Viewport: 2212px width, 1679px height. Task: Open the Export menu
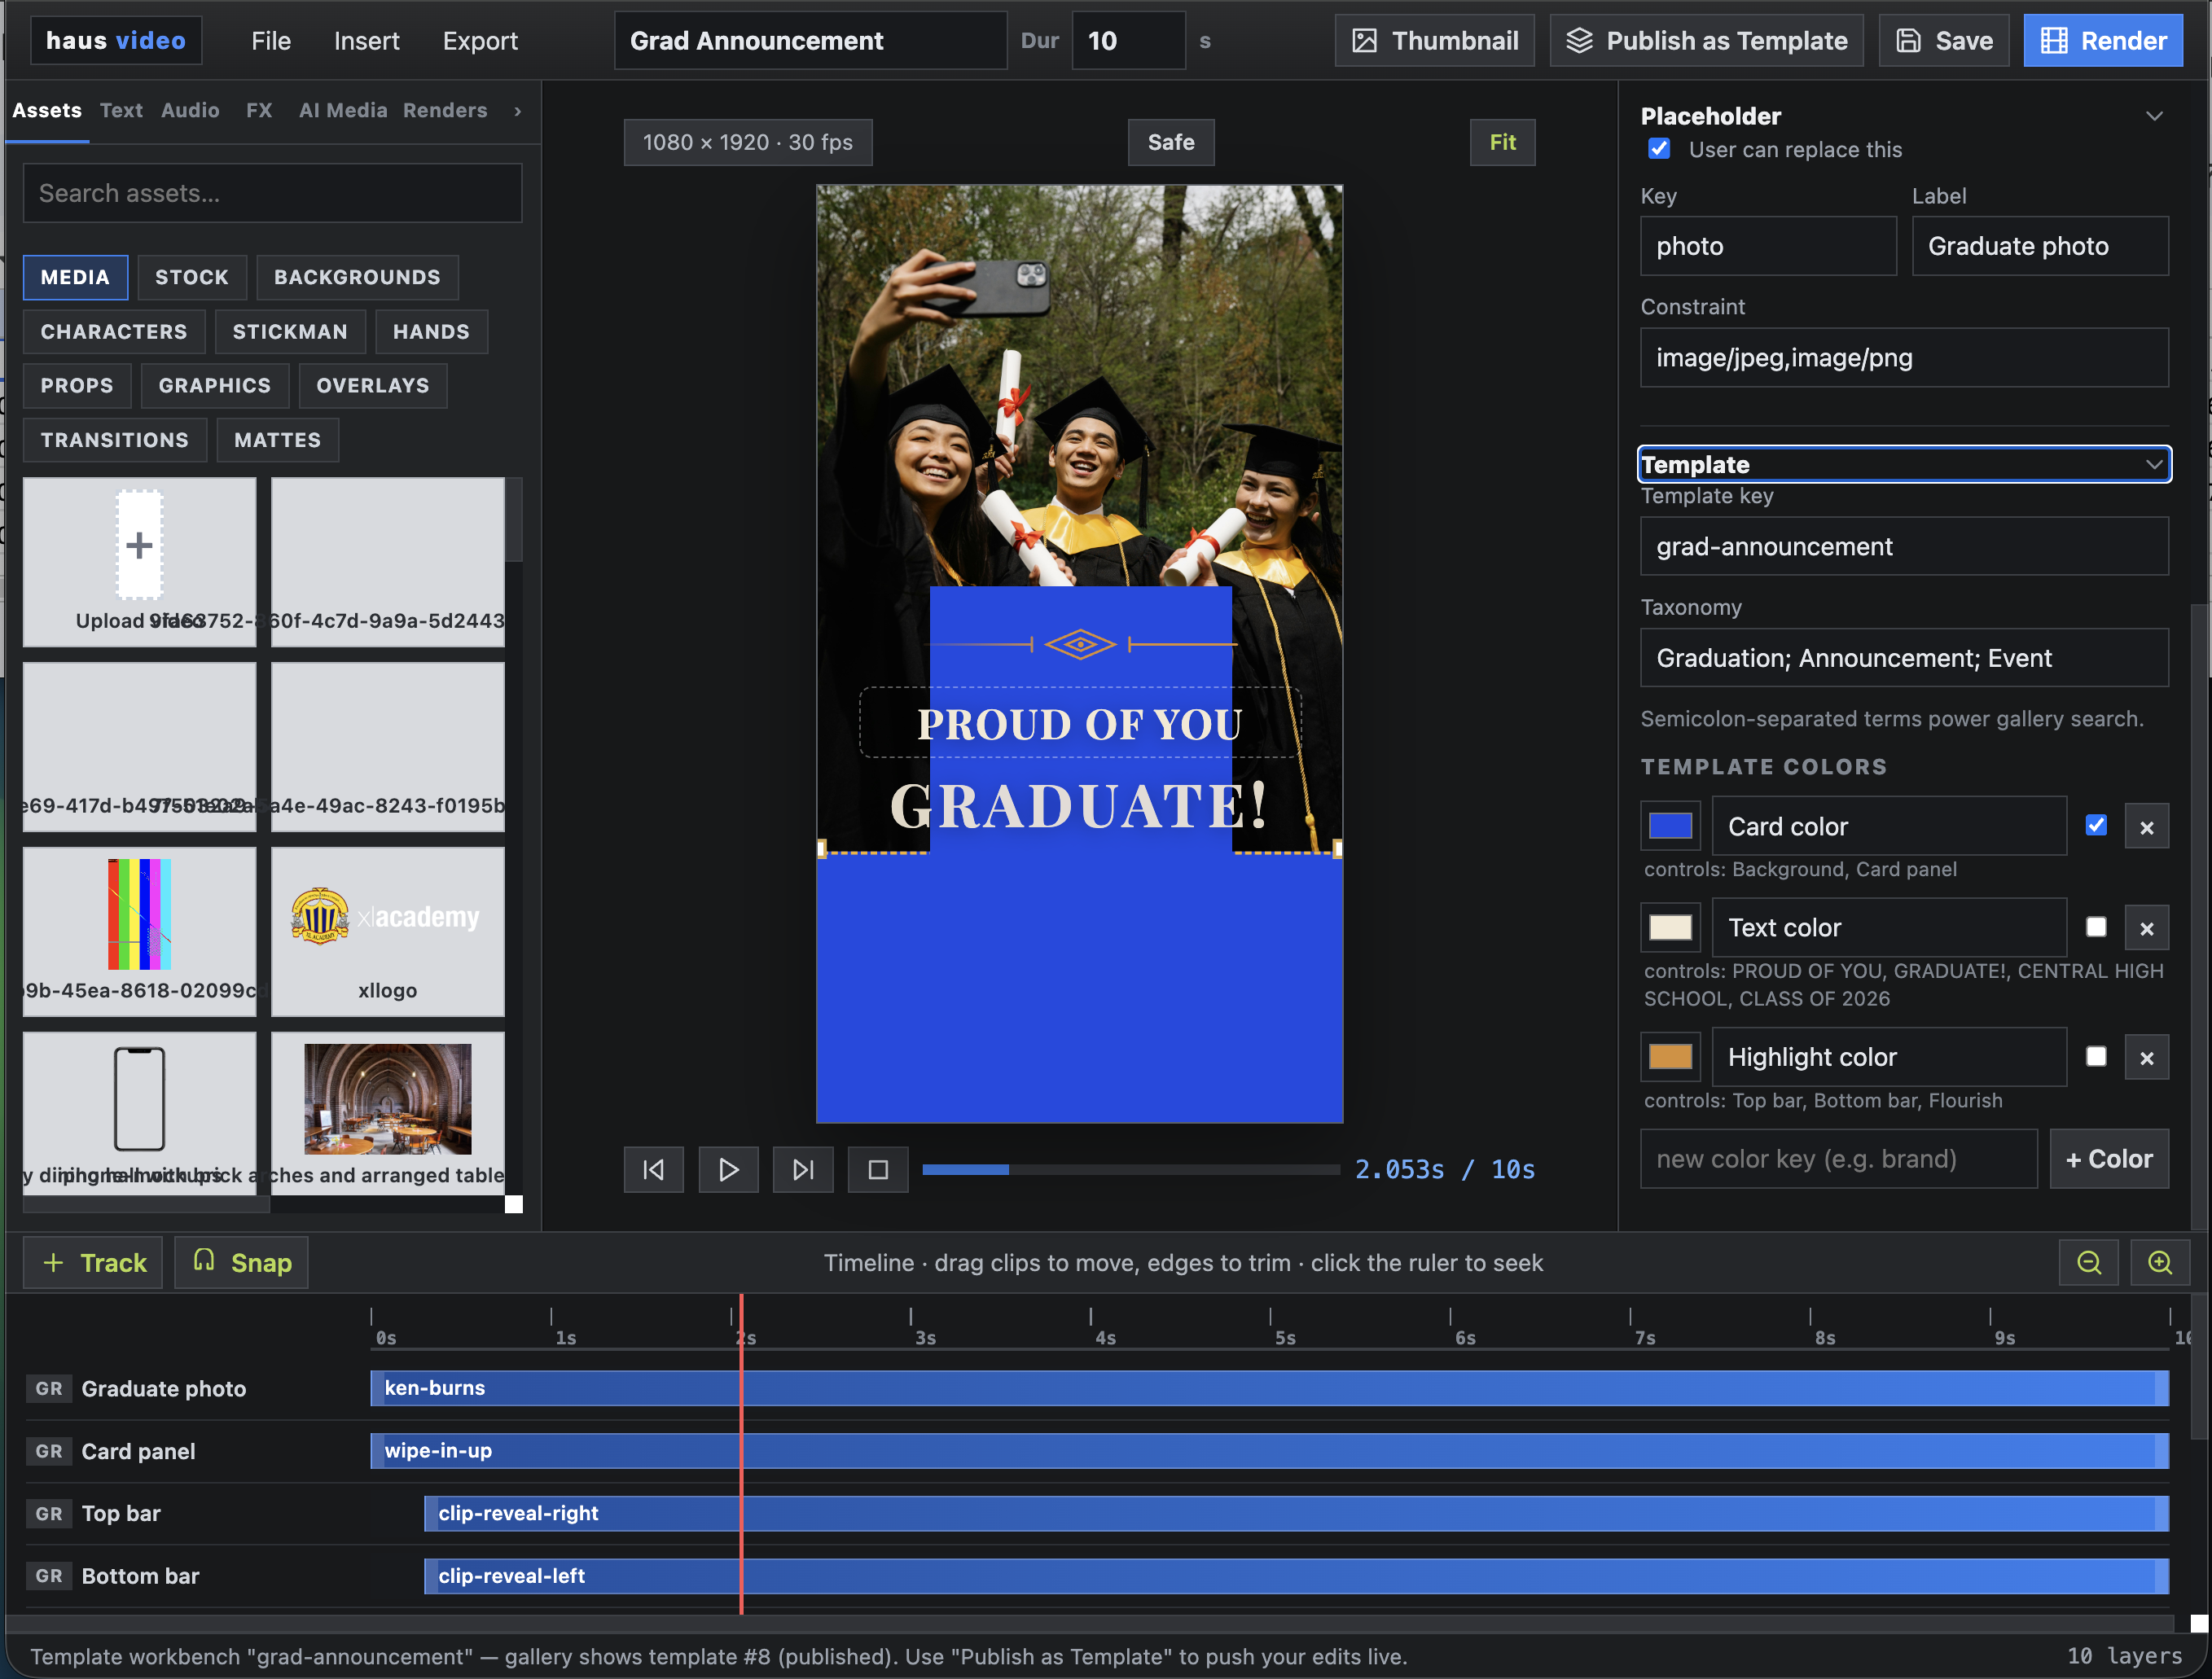(480, 41)
